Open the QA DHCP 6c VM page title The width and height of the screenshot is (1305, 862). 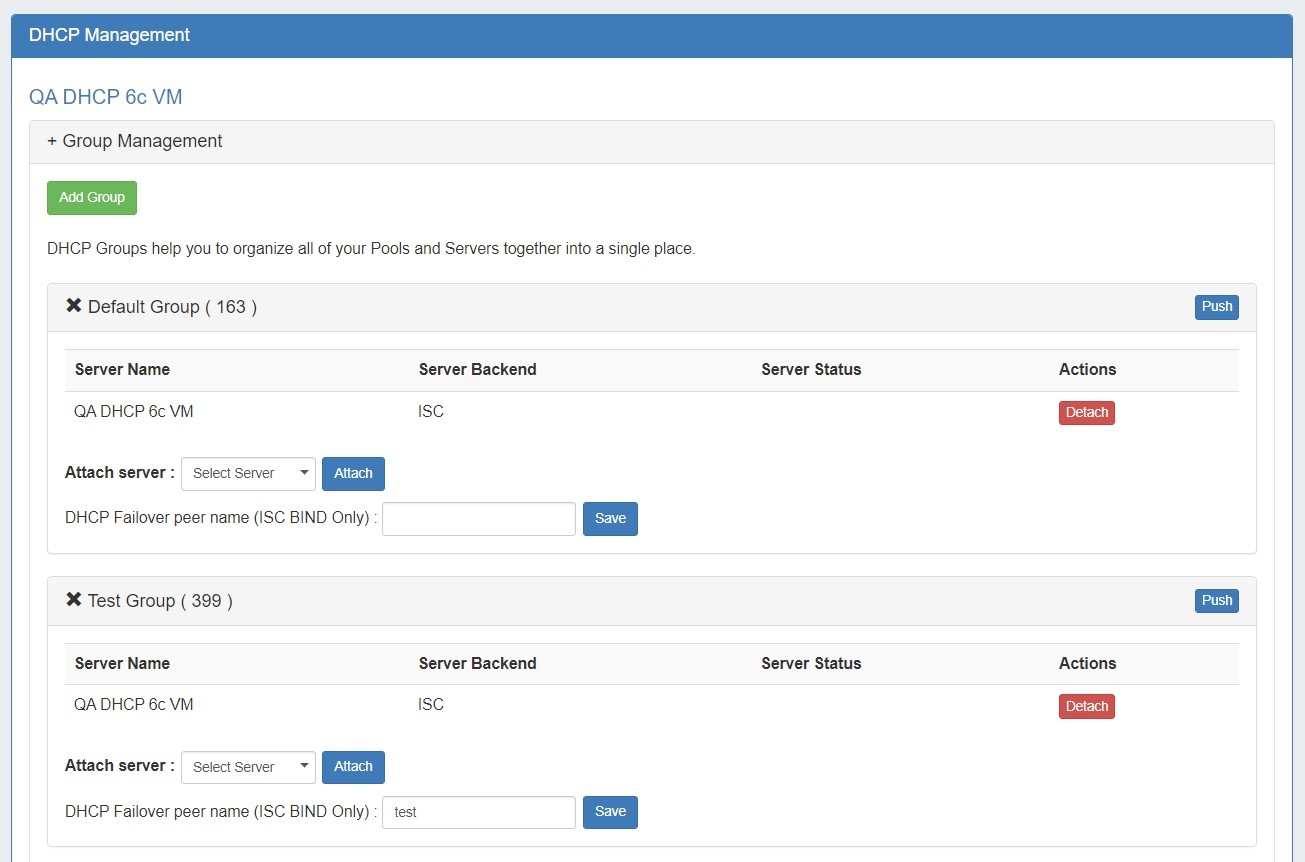[x=105, y=97]
